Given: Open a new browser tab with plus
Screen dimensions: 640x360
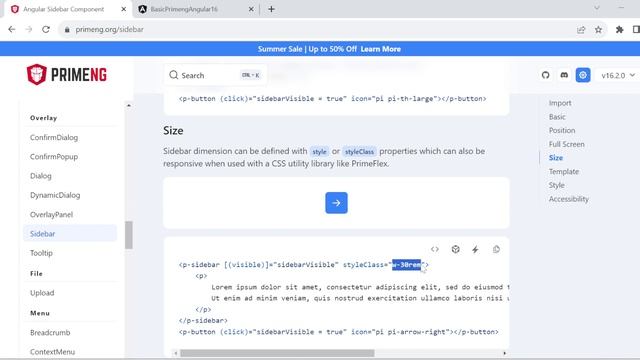Looking at the screenshot, I should (x=271, y=9).
